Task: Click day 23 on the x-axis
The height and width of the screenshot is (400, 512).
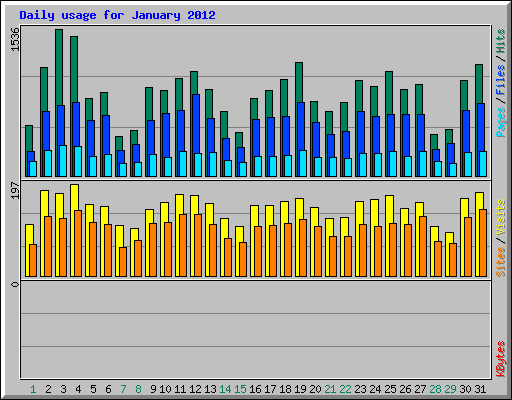Action: [360, 389]
